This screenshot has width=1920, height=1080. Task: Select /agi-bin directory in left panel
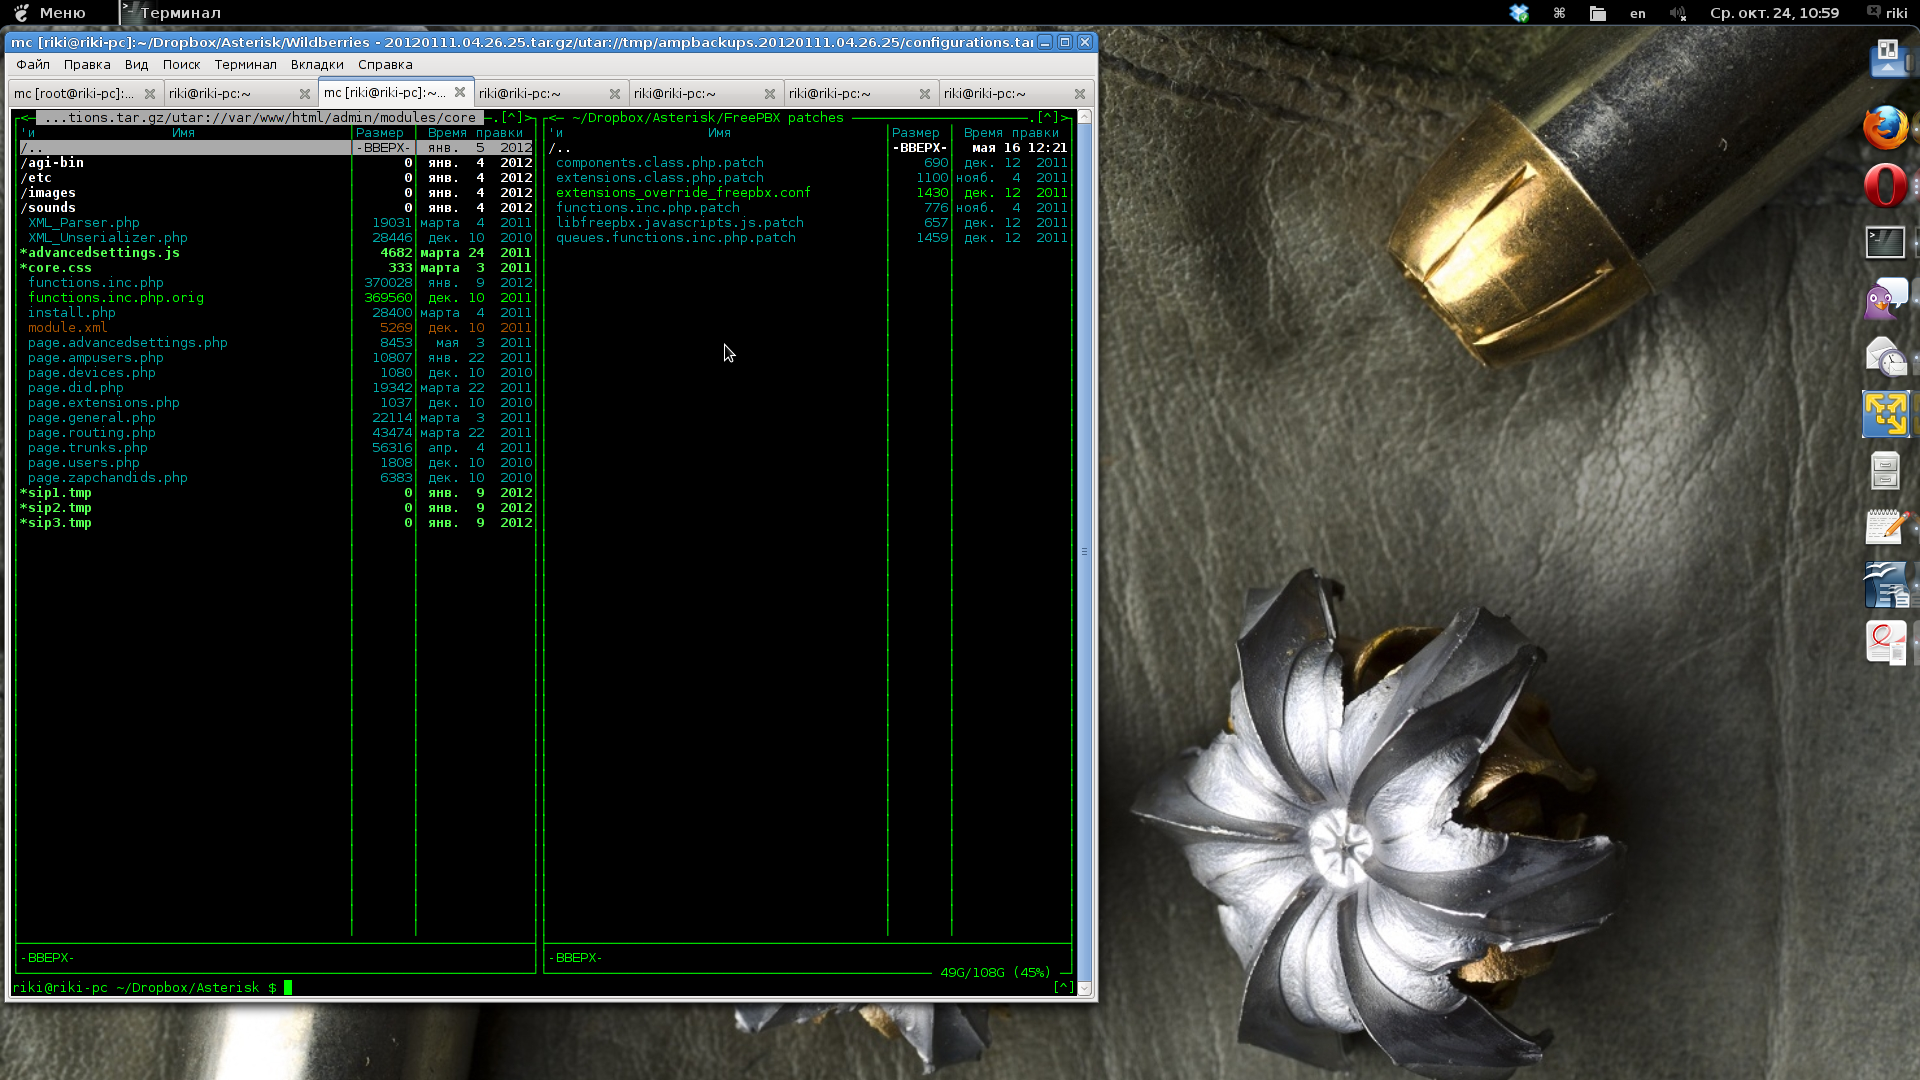point(275,162)
